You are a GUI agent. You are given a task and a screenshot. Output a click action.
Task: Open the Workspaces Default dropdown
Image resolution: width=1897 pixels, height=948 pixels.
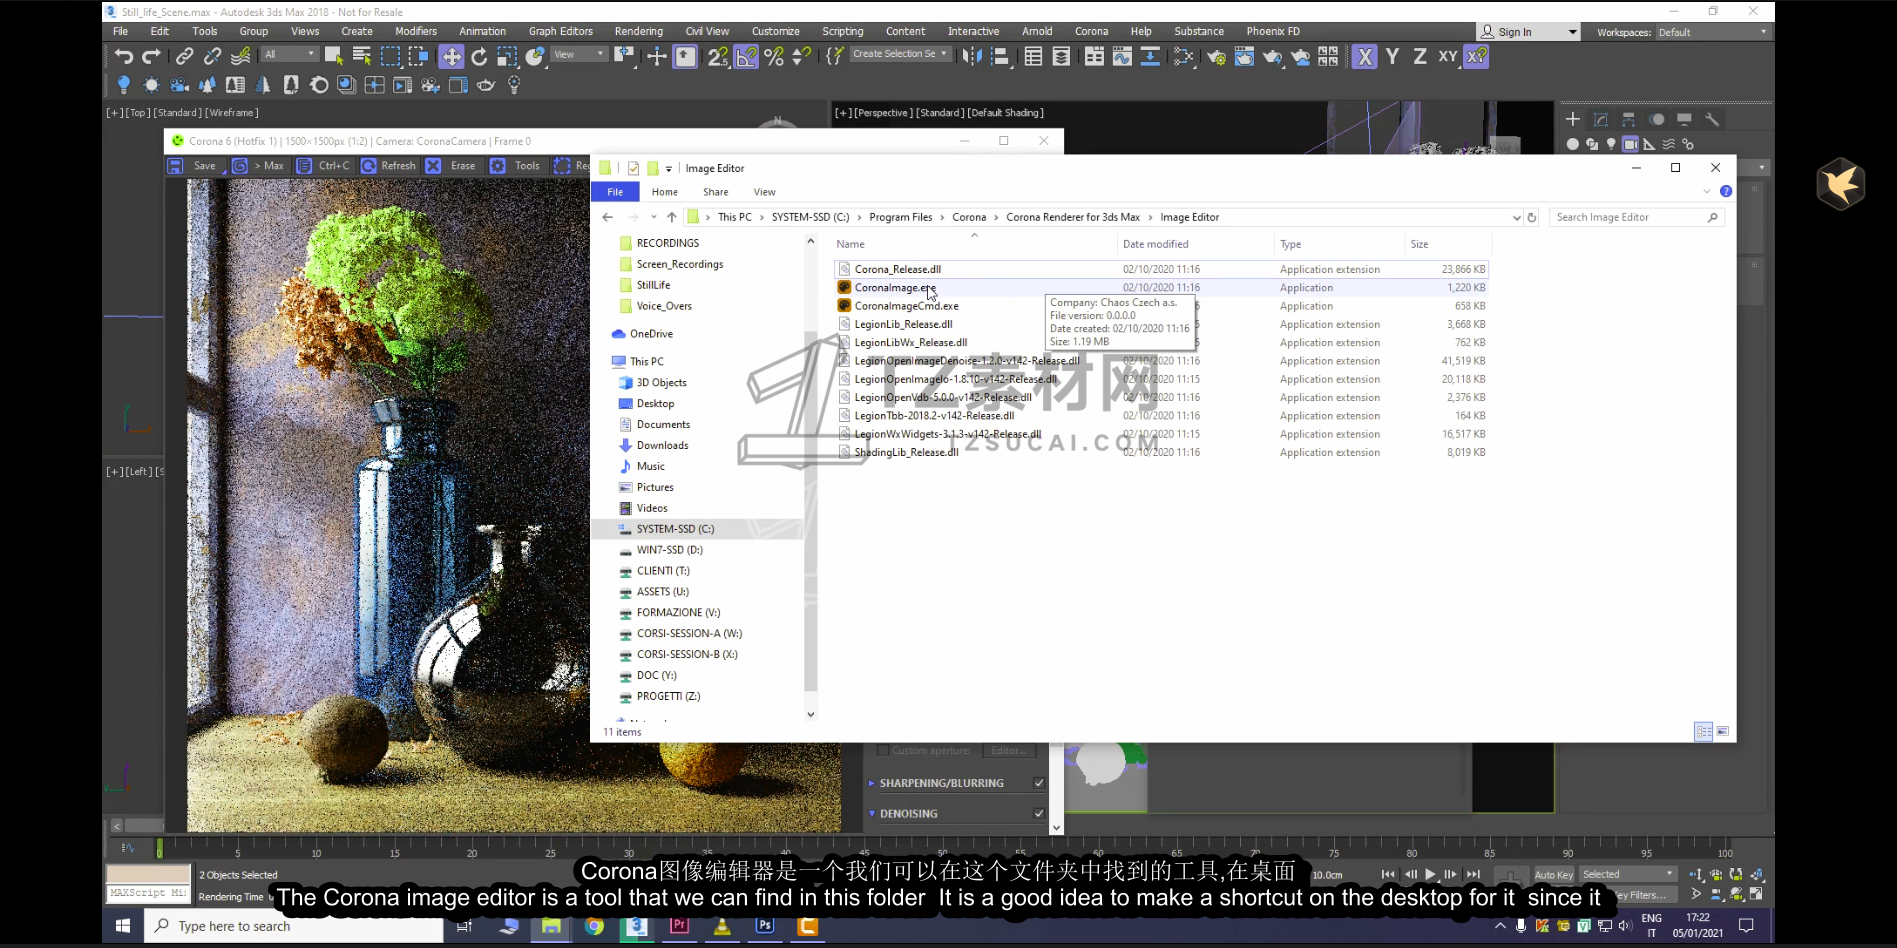pyautogui.click(x=1712, y=32)
